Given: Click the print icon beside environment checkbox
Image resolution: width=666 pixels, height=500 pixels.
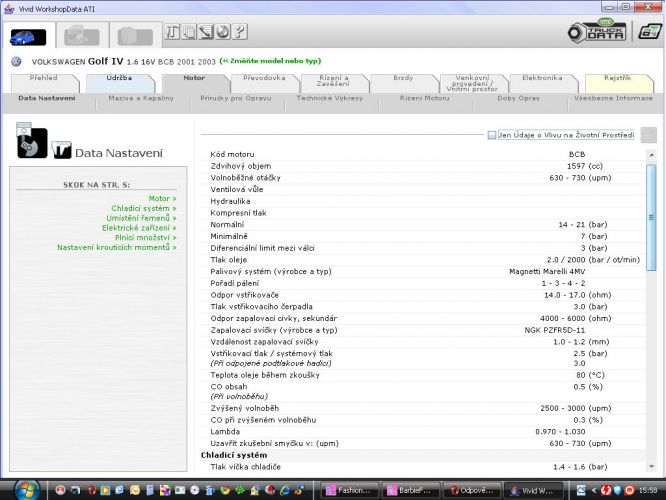Looking at the screenshot, I should point(649,135).
